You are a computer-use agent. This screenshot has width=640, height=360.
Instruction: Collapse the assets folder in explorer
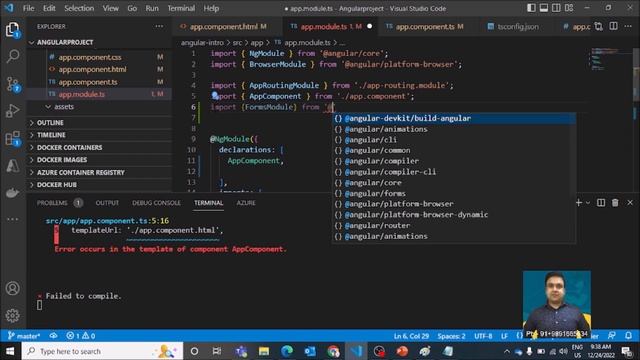click(x=100, y=107)
